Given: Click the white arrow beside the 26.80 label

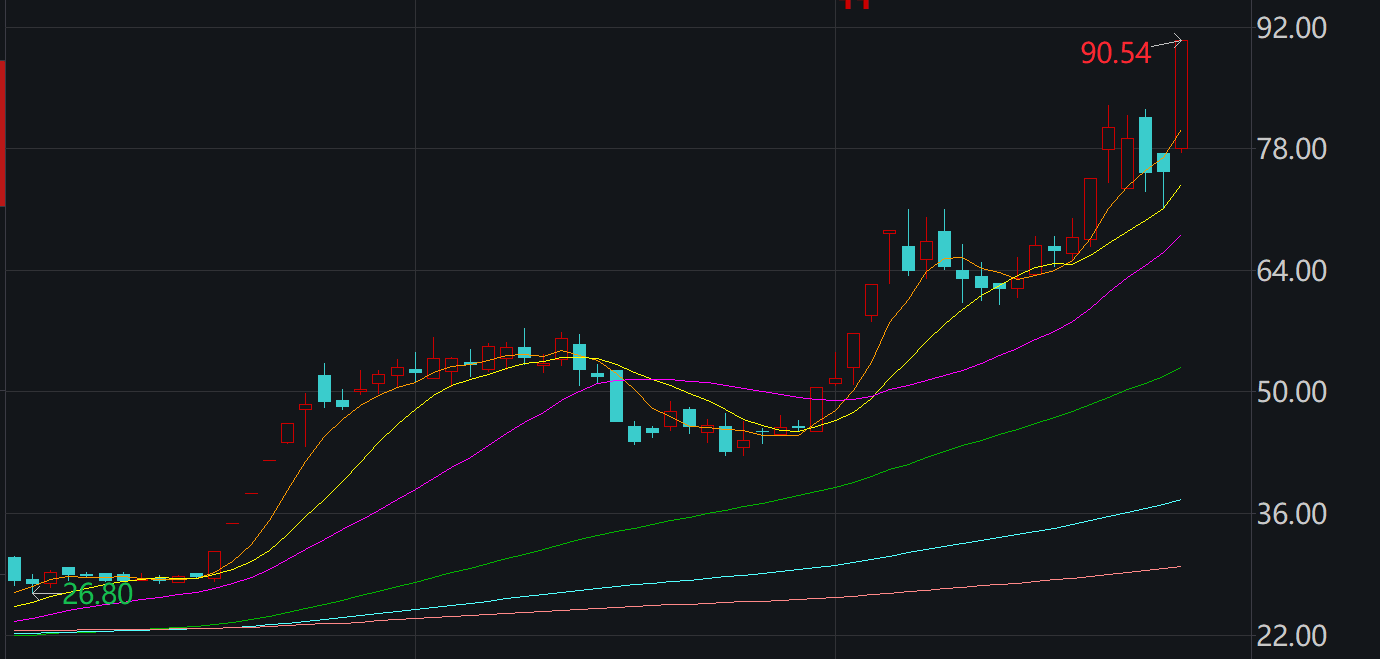Looking at the screenshot, I should (45, 593).
